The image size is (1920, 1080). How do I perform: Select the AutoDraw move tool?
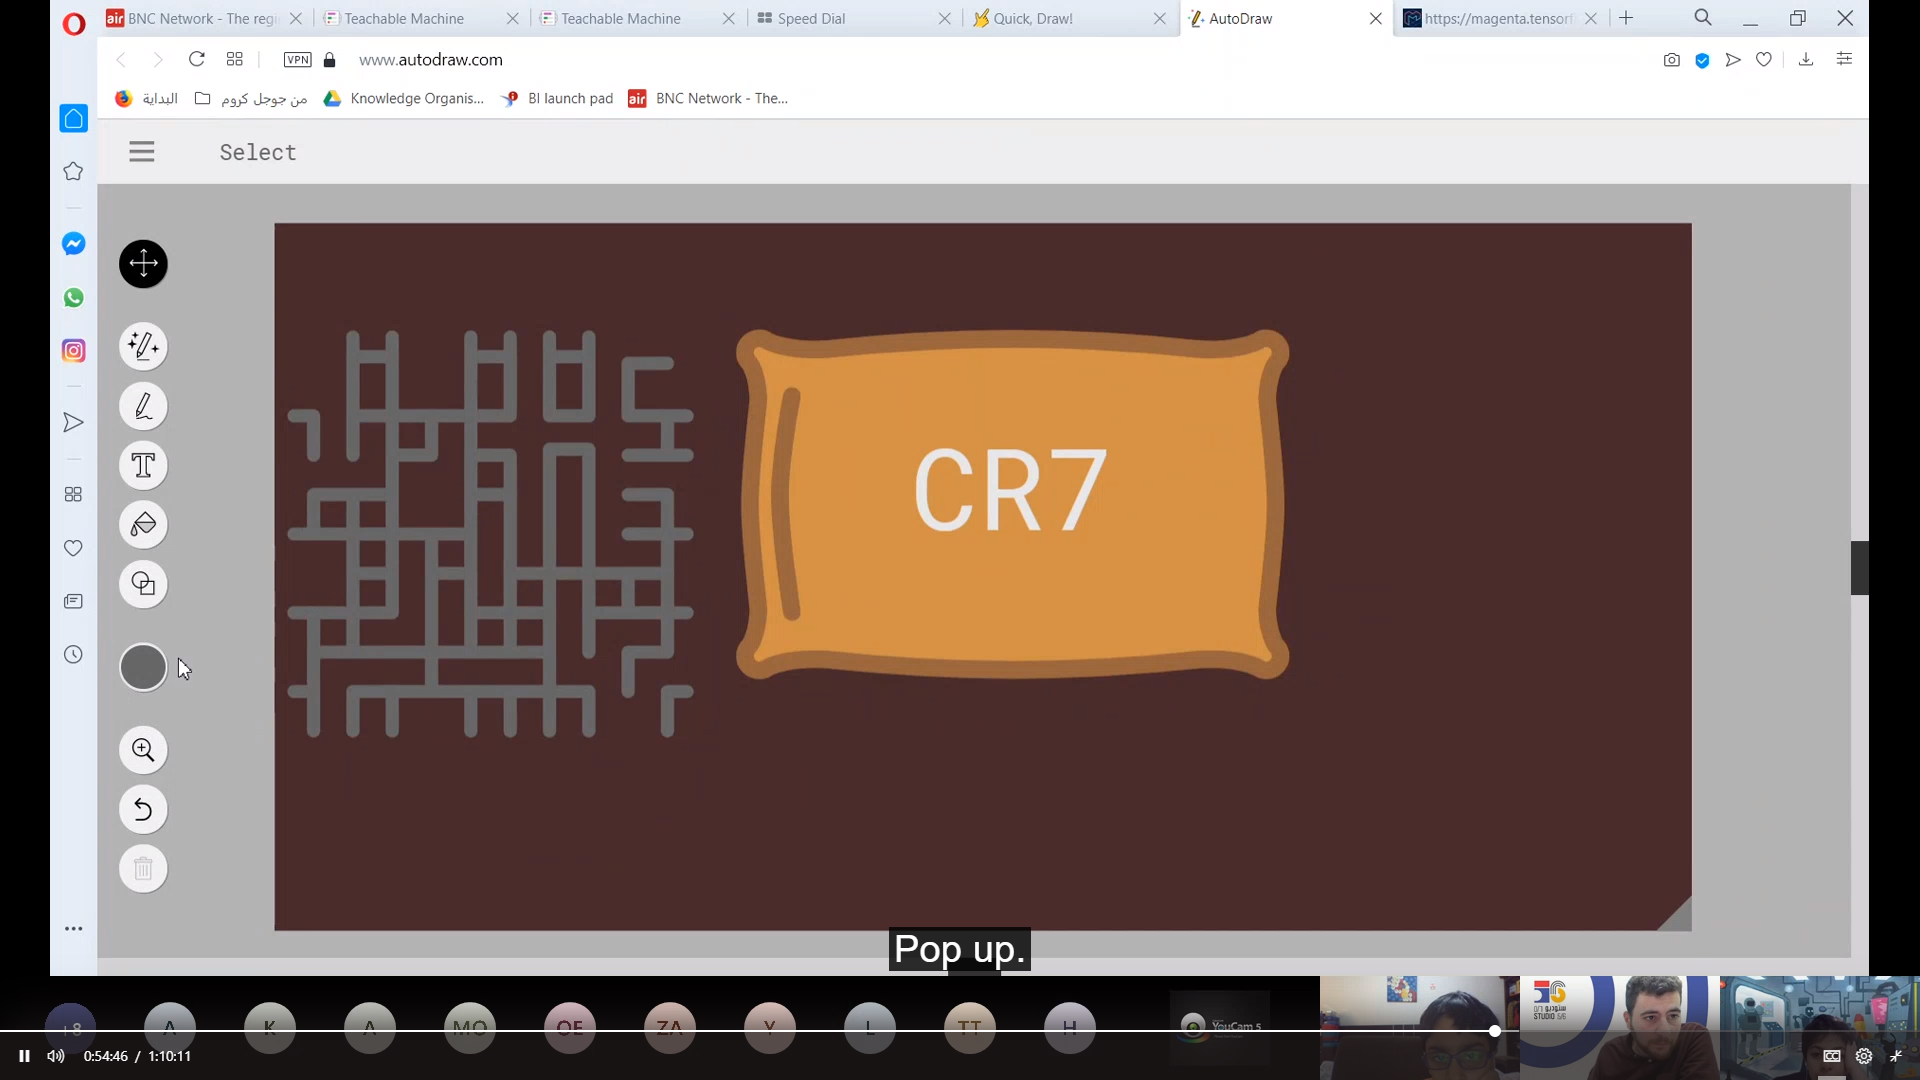pyautogui.click(x=143, y=264)
